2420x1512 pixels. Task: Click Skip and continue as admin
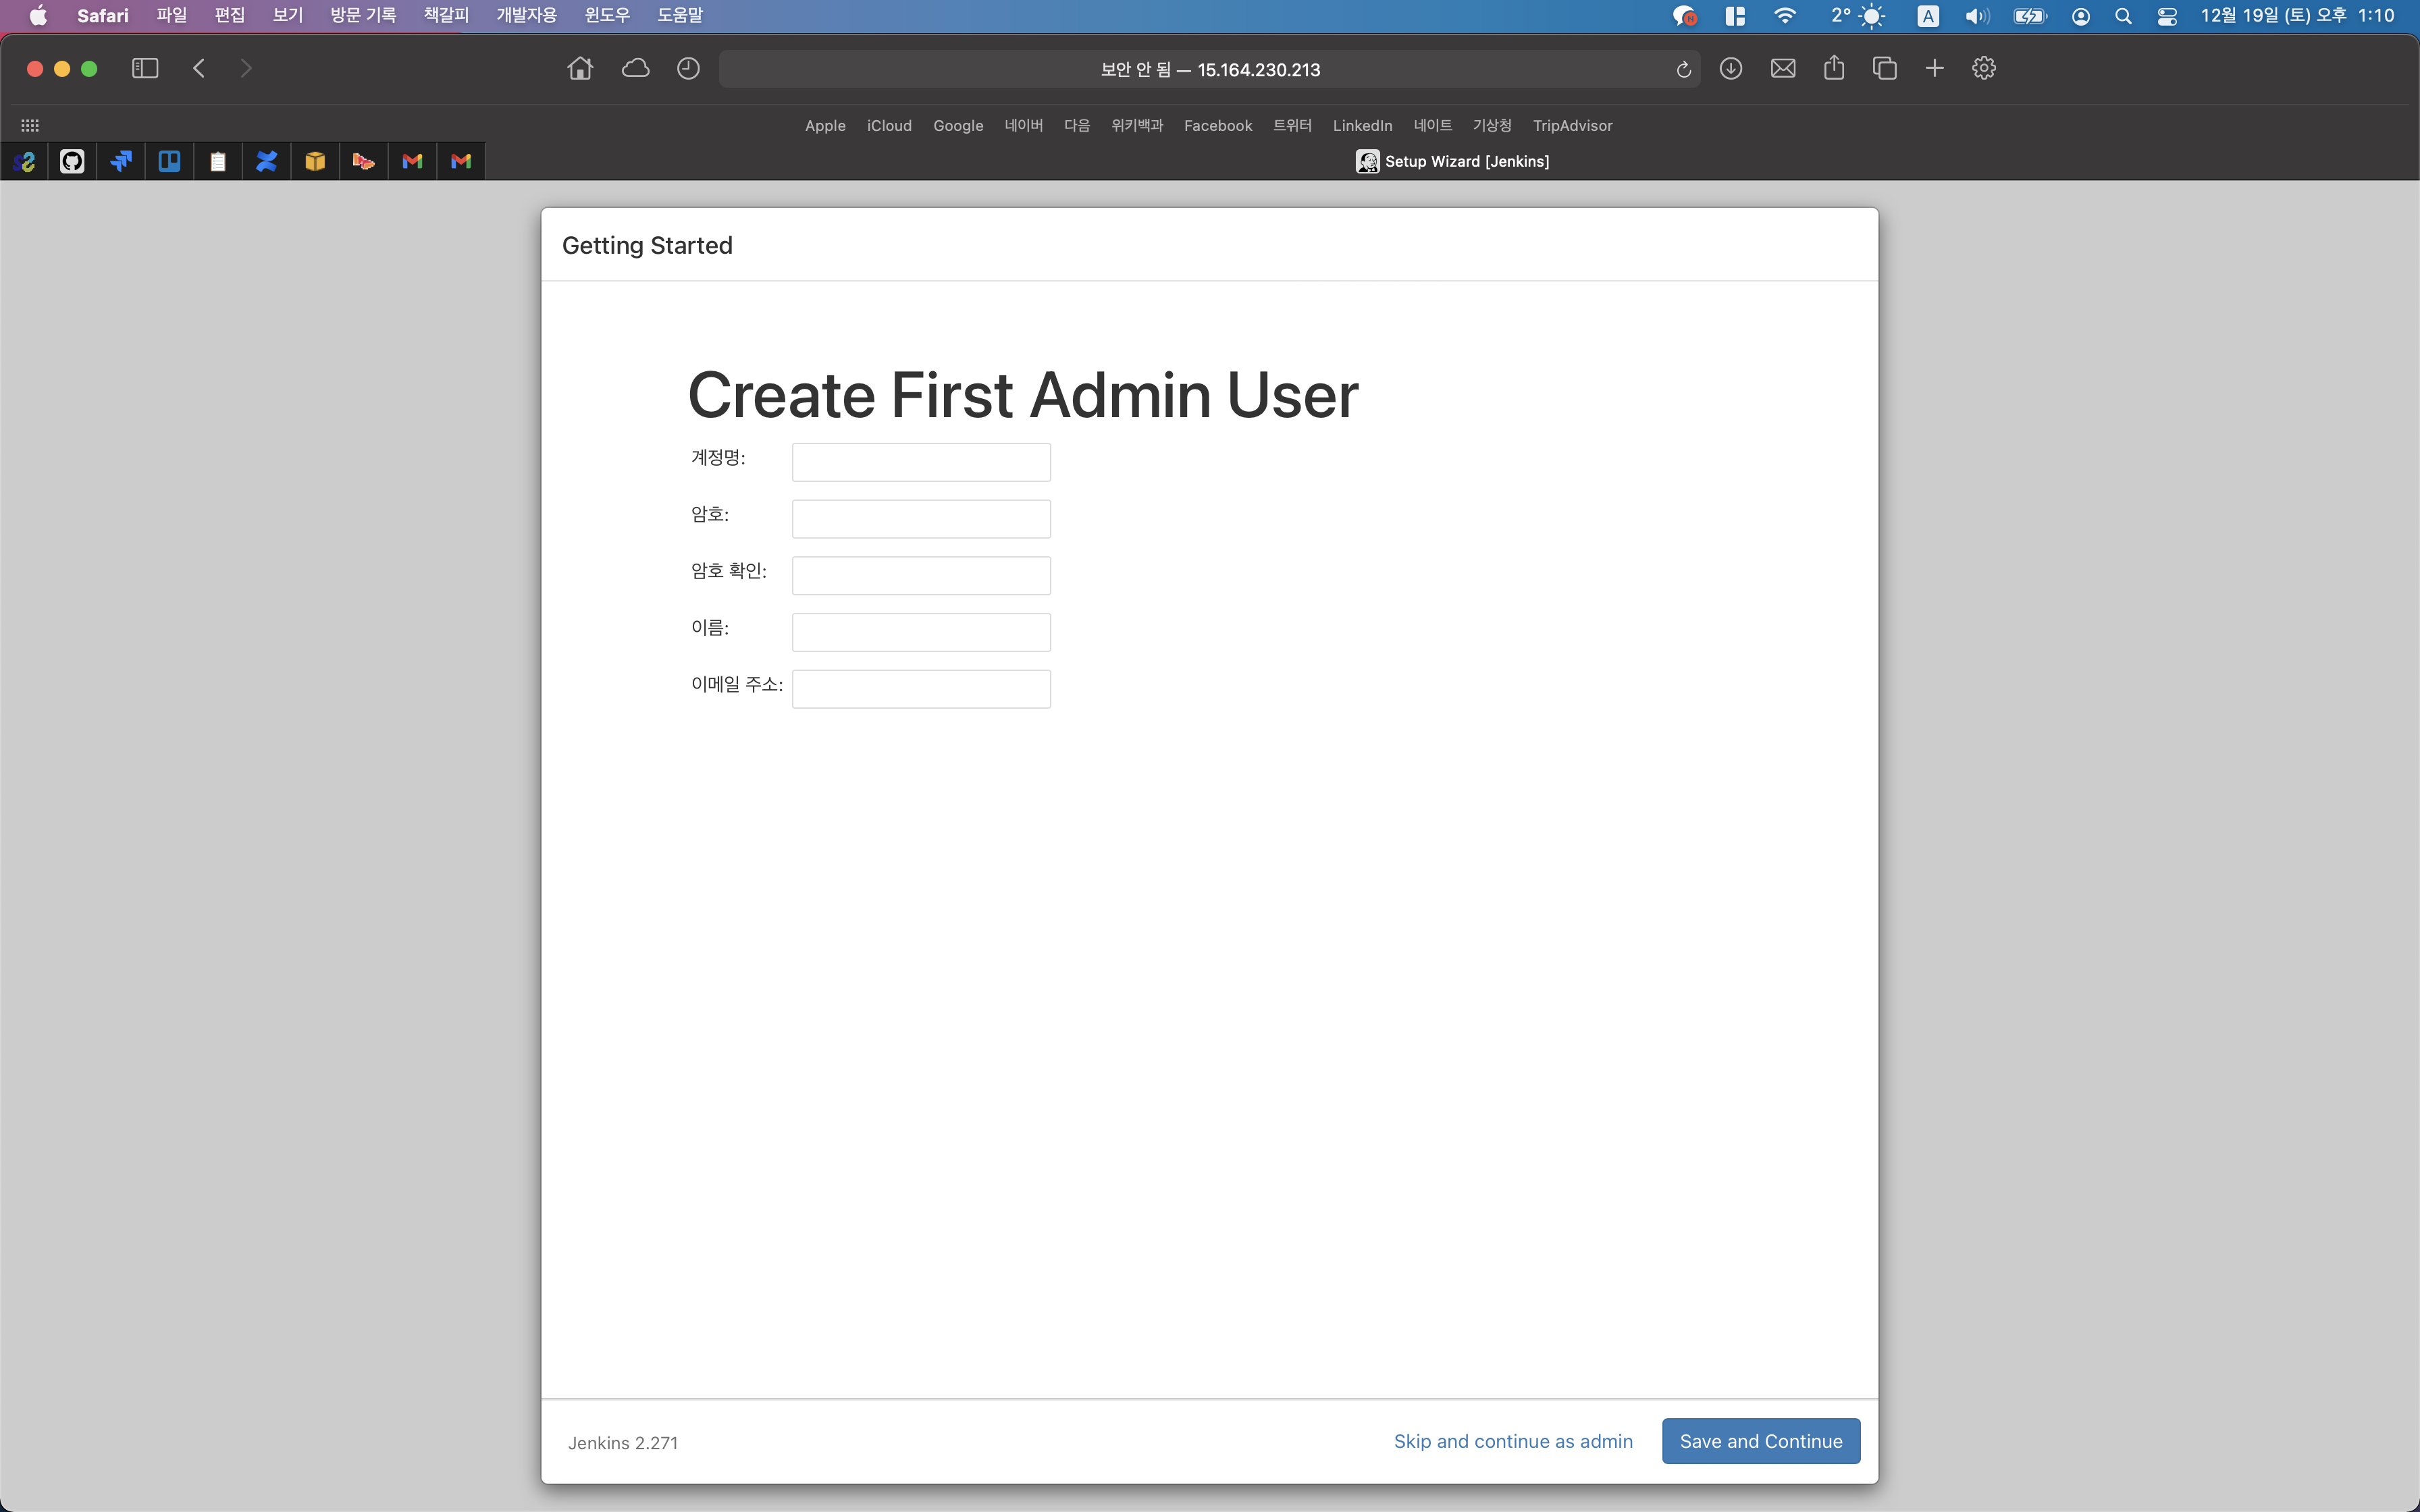pyautogui.click(x=1512, y=1441)
